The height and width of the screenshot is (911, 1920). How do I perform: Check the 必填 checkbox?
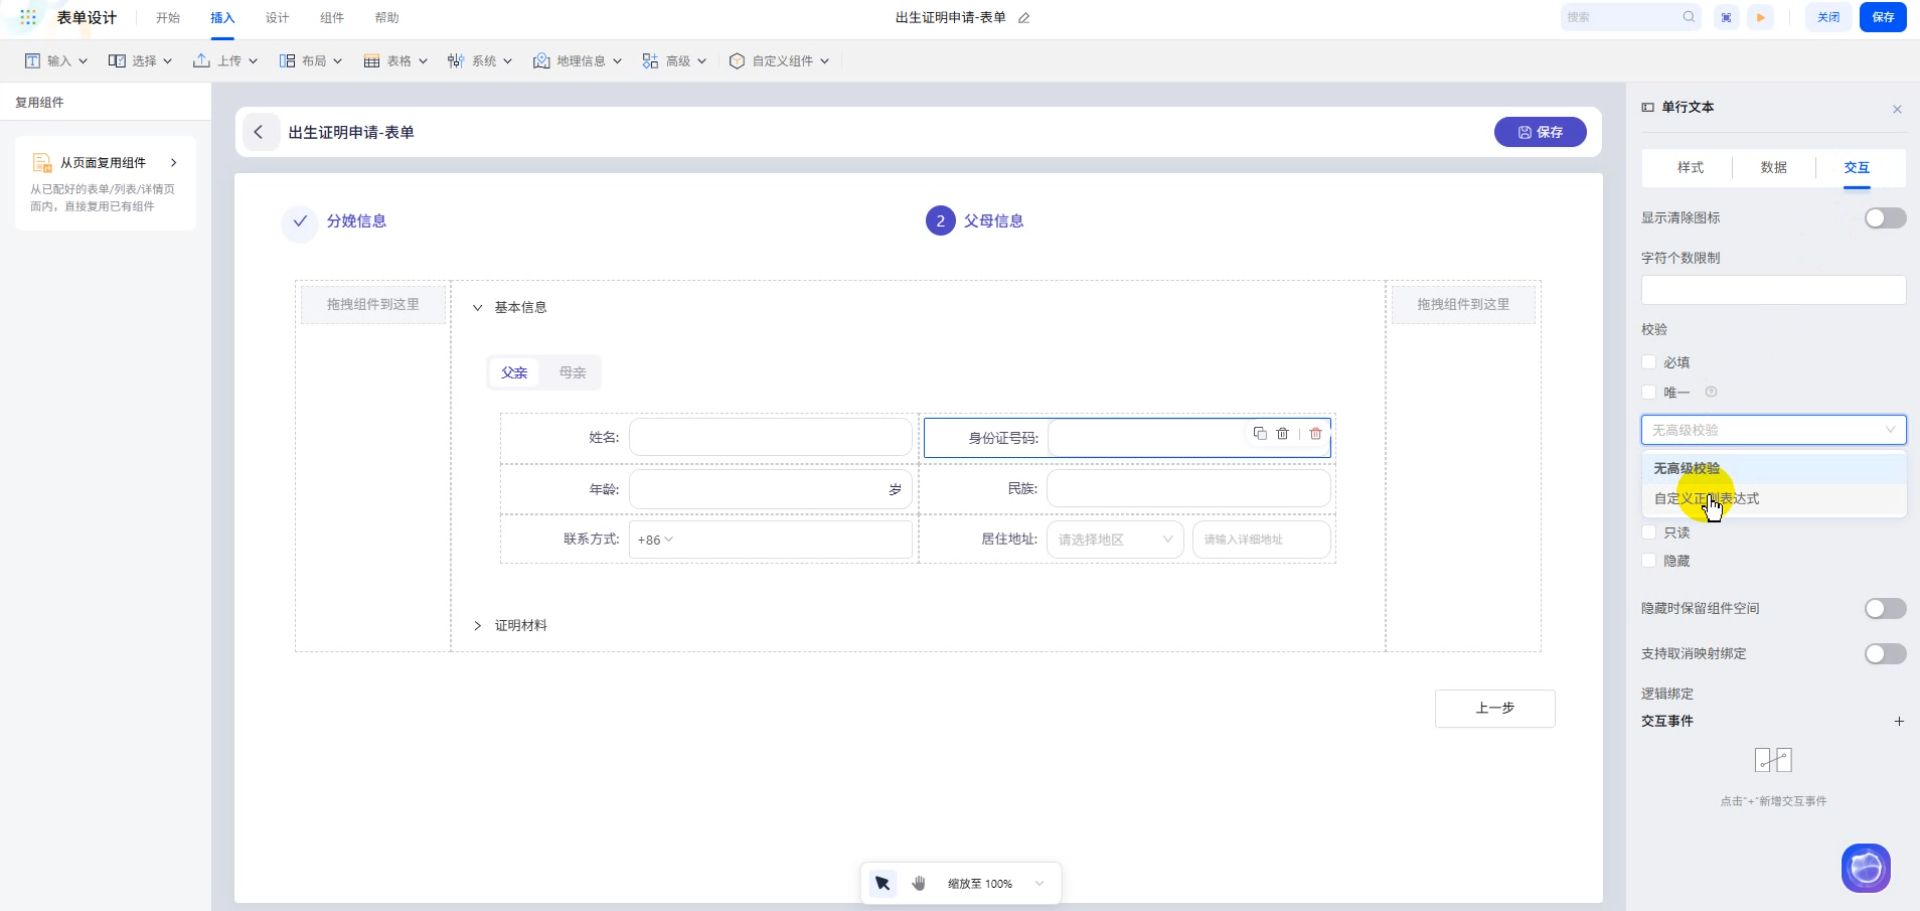tap(1649, 362)
